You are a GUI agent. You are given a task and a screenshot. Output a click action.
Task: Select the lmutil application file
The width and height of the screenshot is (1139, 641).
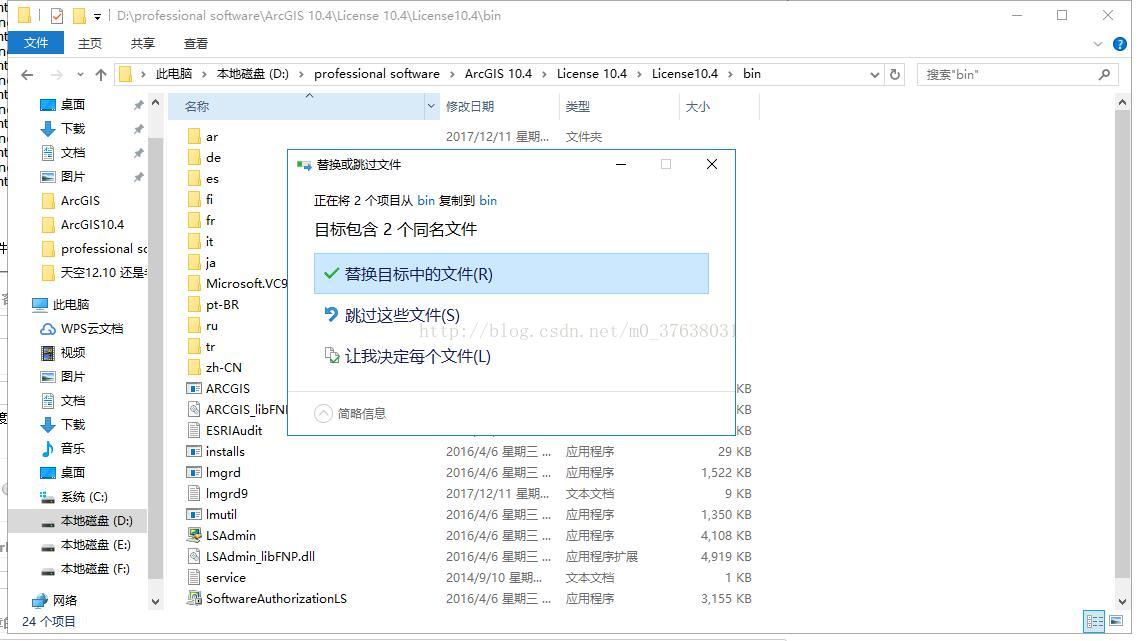coord(221,515)
